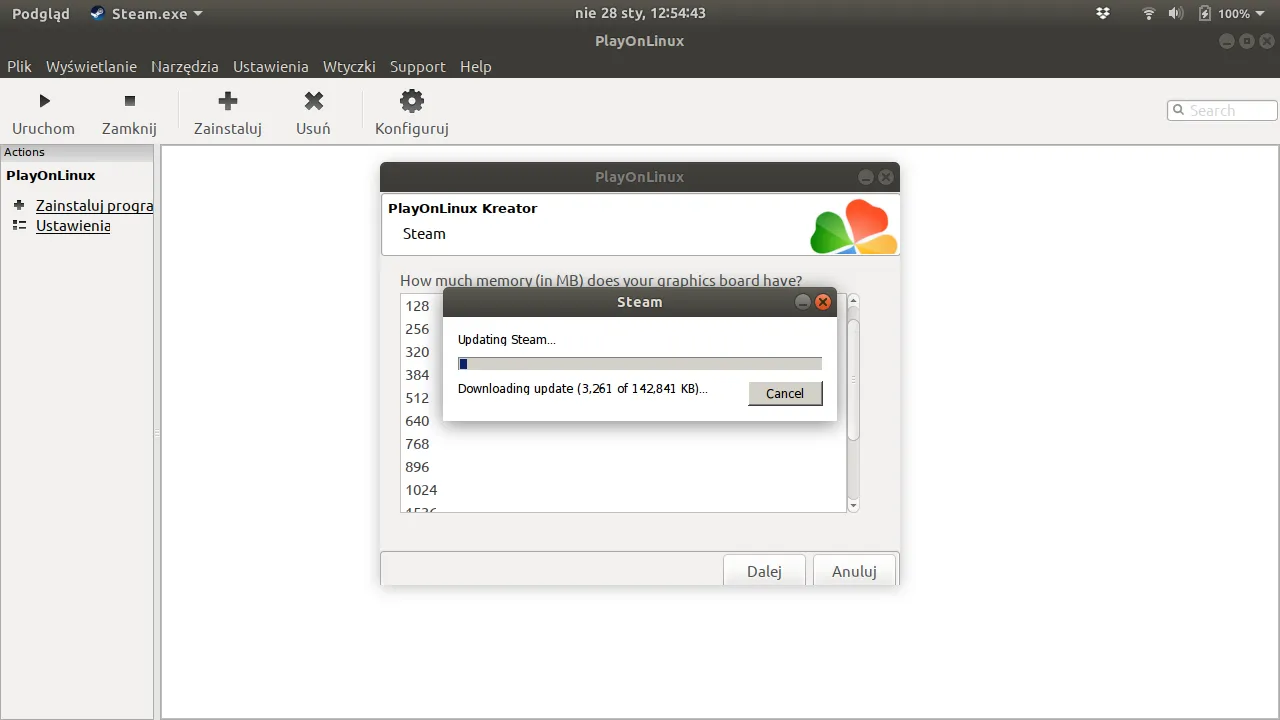Image resolution: width=1280 pixels, height=720 pixels.
Task: Focus the Search input field
Action: (1222, 110)
